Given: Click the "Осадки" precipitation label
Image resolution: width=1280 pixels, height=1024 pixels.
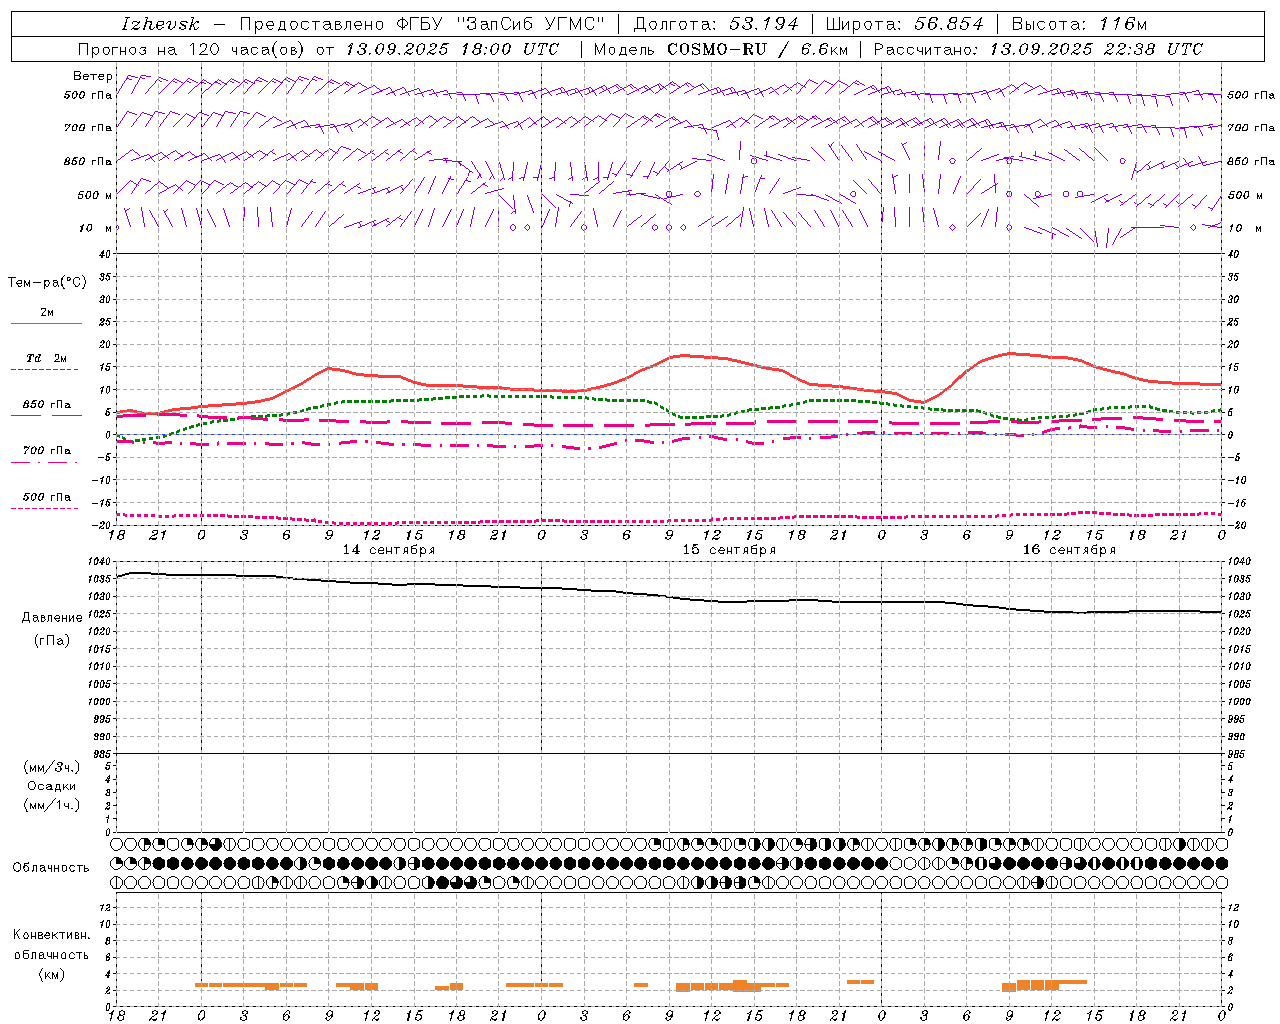Looking at the screenshot, I should [x=51, y=786].
